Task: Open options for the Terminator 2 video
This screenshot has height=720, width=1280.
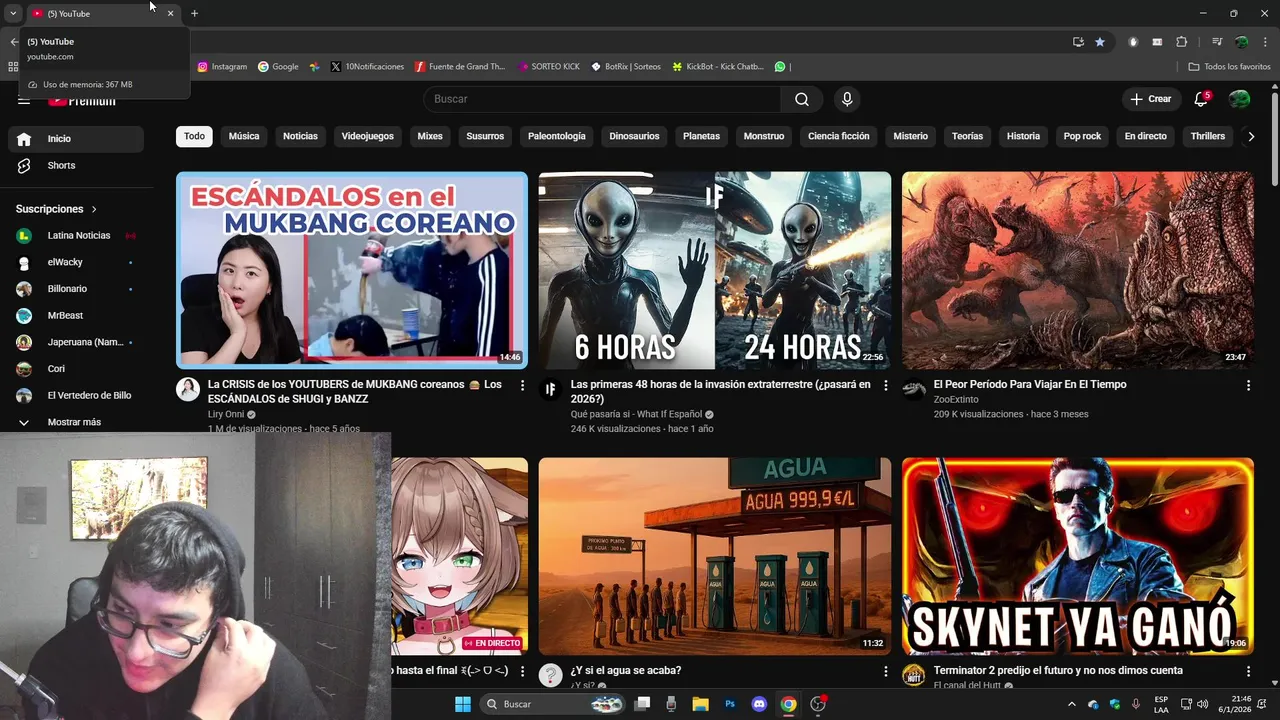Action: [1248, 671]
